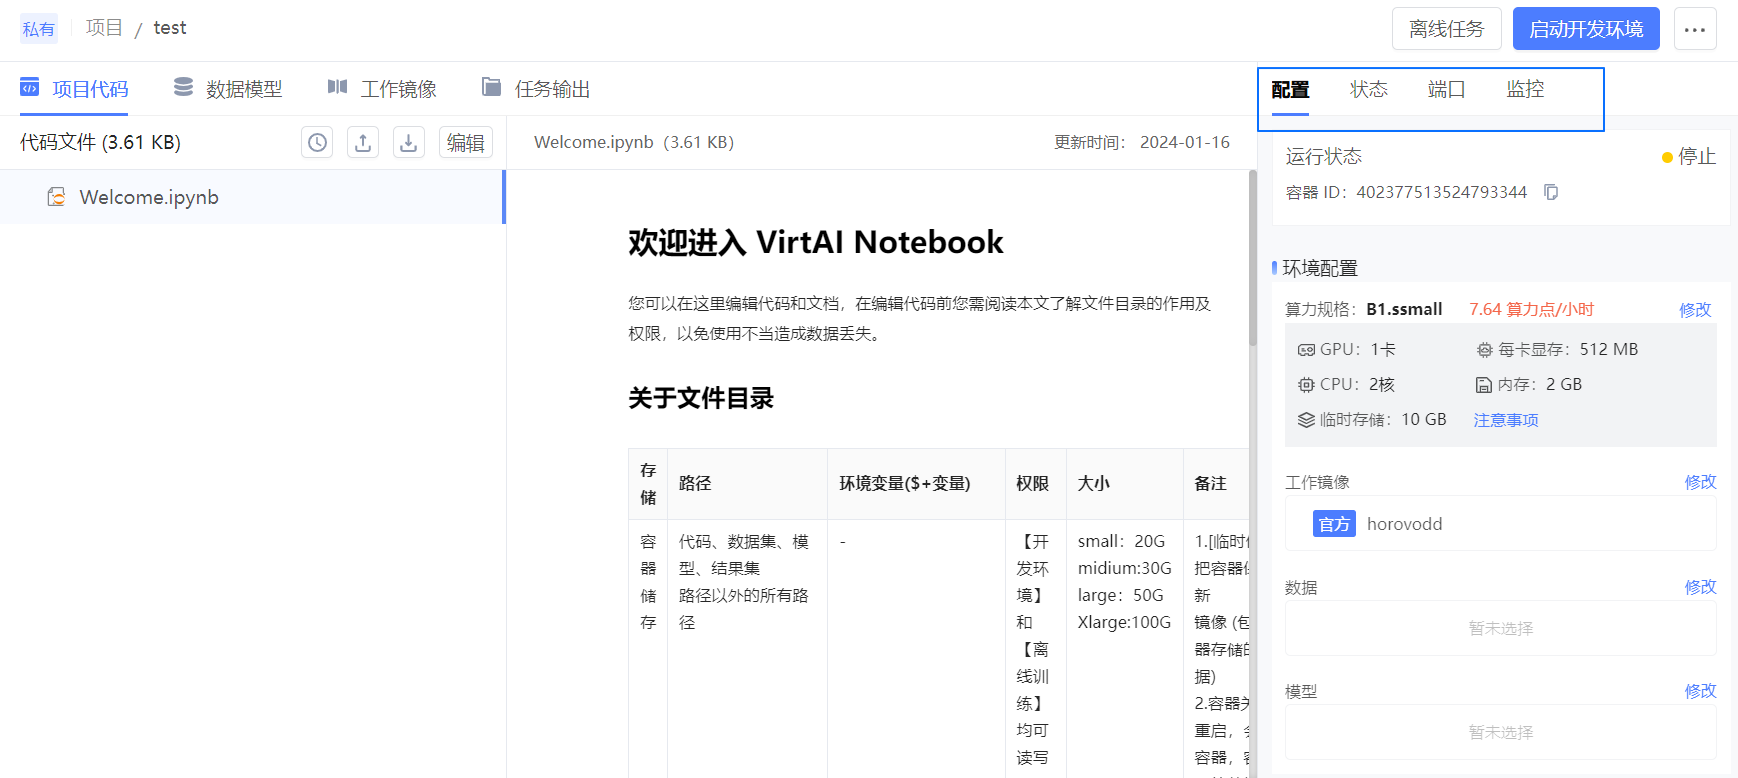Click the download file icon
Screen dimensions: 1738x778
pos(409,143)
